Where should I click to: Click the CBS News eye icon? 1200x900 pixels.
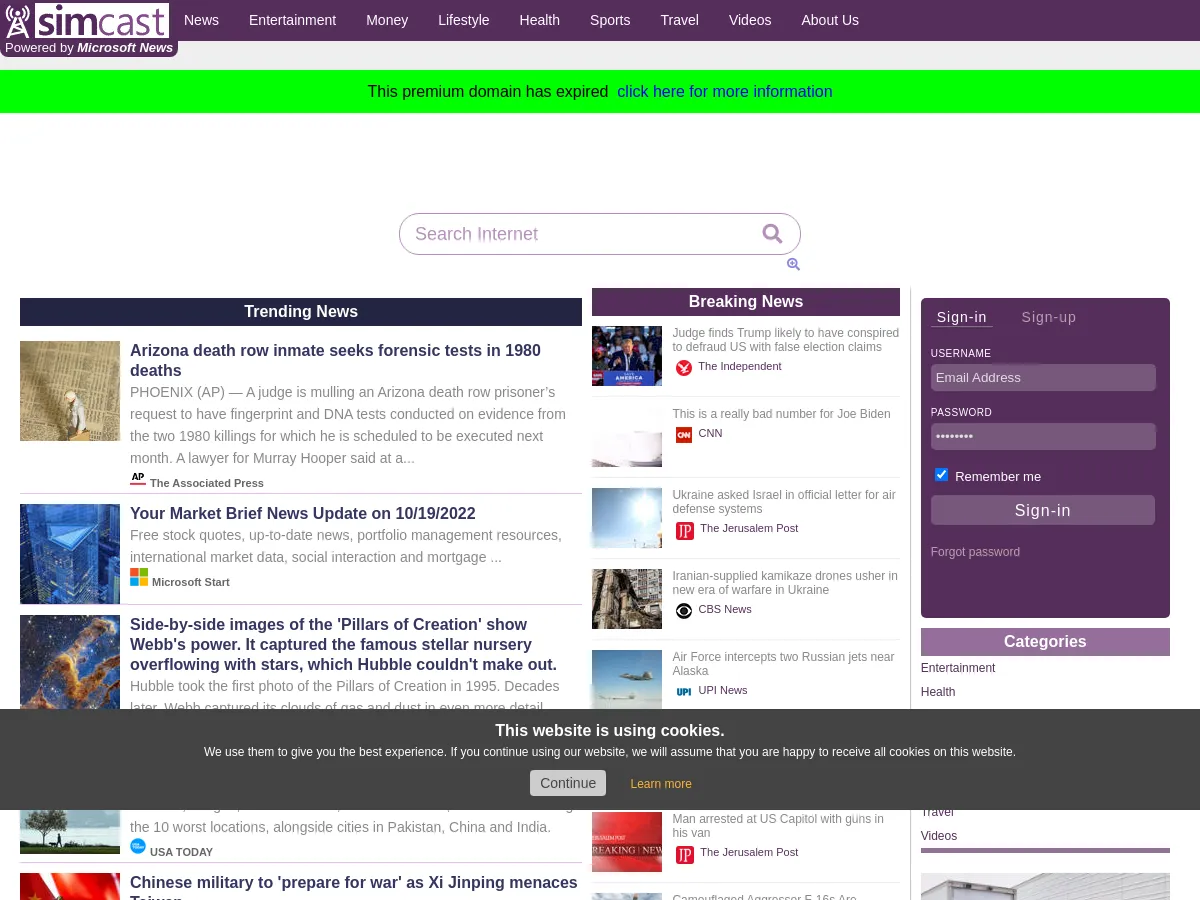(x=684, y=611)
